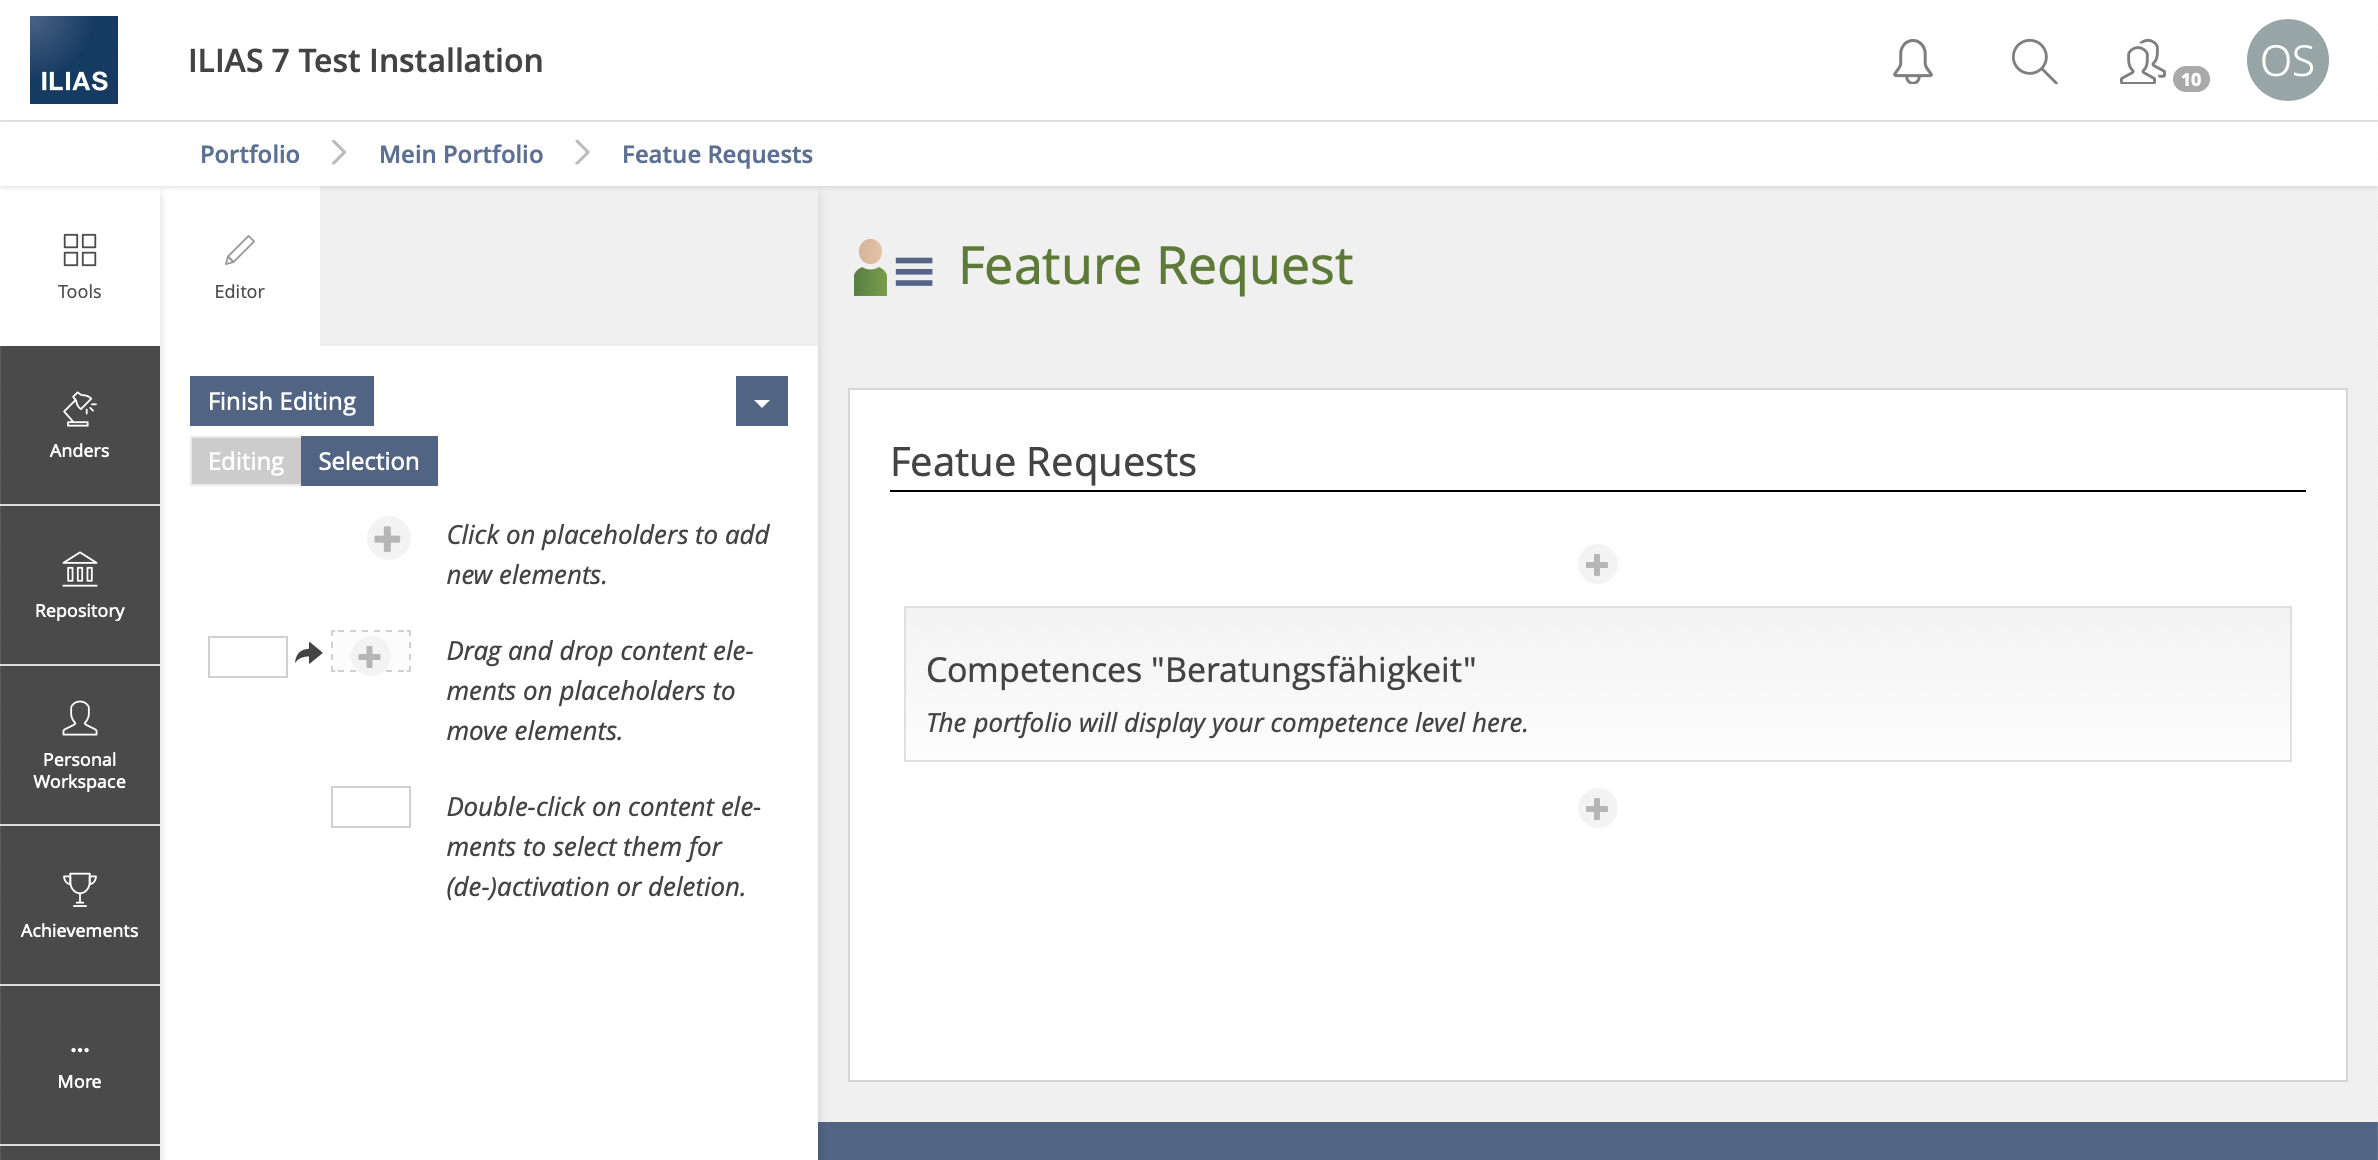Open the OS user avatar menu
The image size is (2378, 1160).
coord(2287,61)
